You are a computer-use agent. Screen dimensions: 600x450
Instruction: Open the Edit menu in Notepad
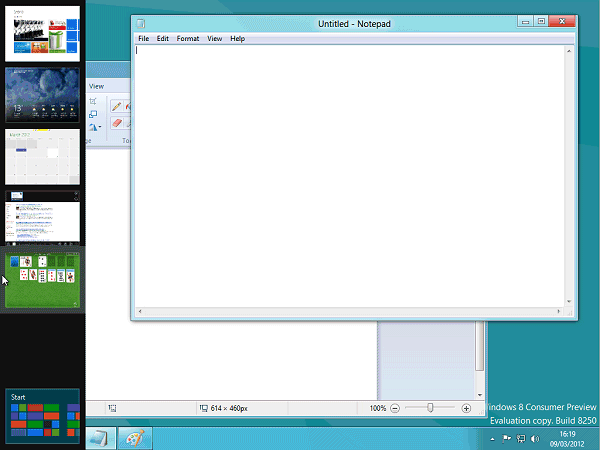click(163, 39)
